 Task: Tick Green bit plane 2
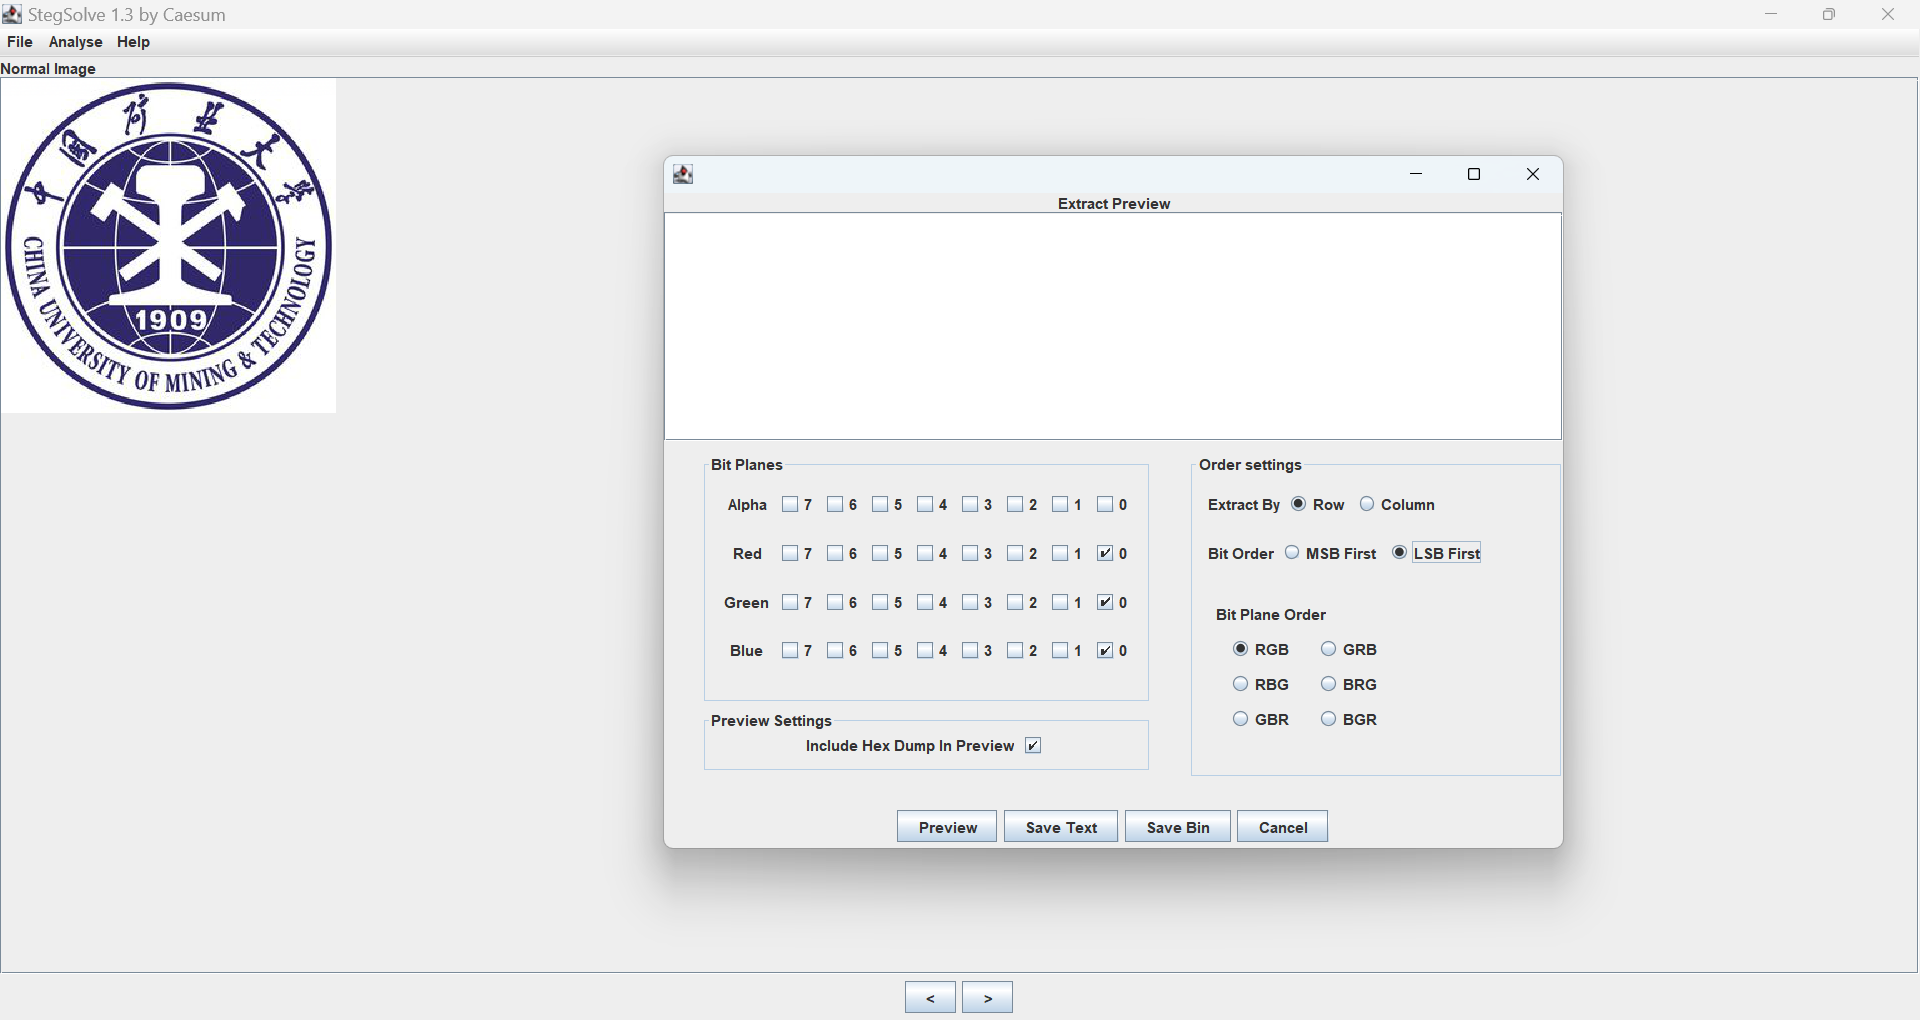(x=1015, y=602)
